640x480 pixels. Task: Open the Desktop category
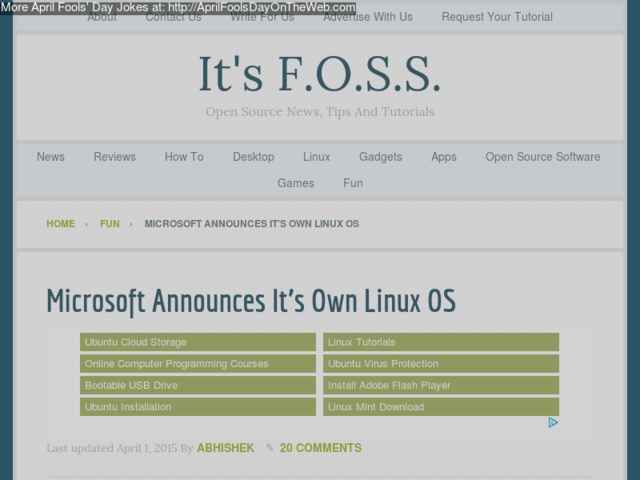253,157
